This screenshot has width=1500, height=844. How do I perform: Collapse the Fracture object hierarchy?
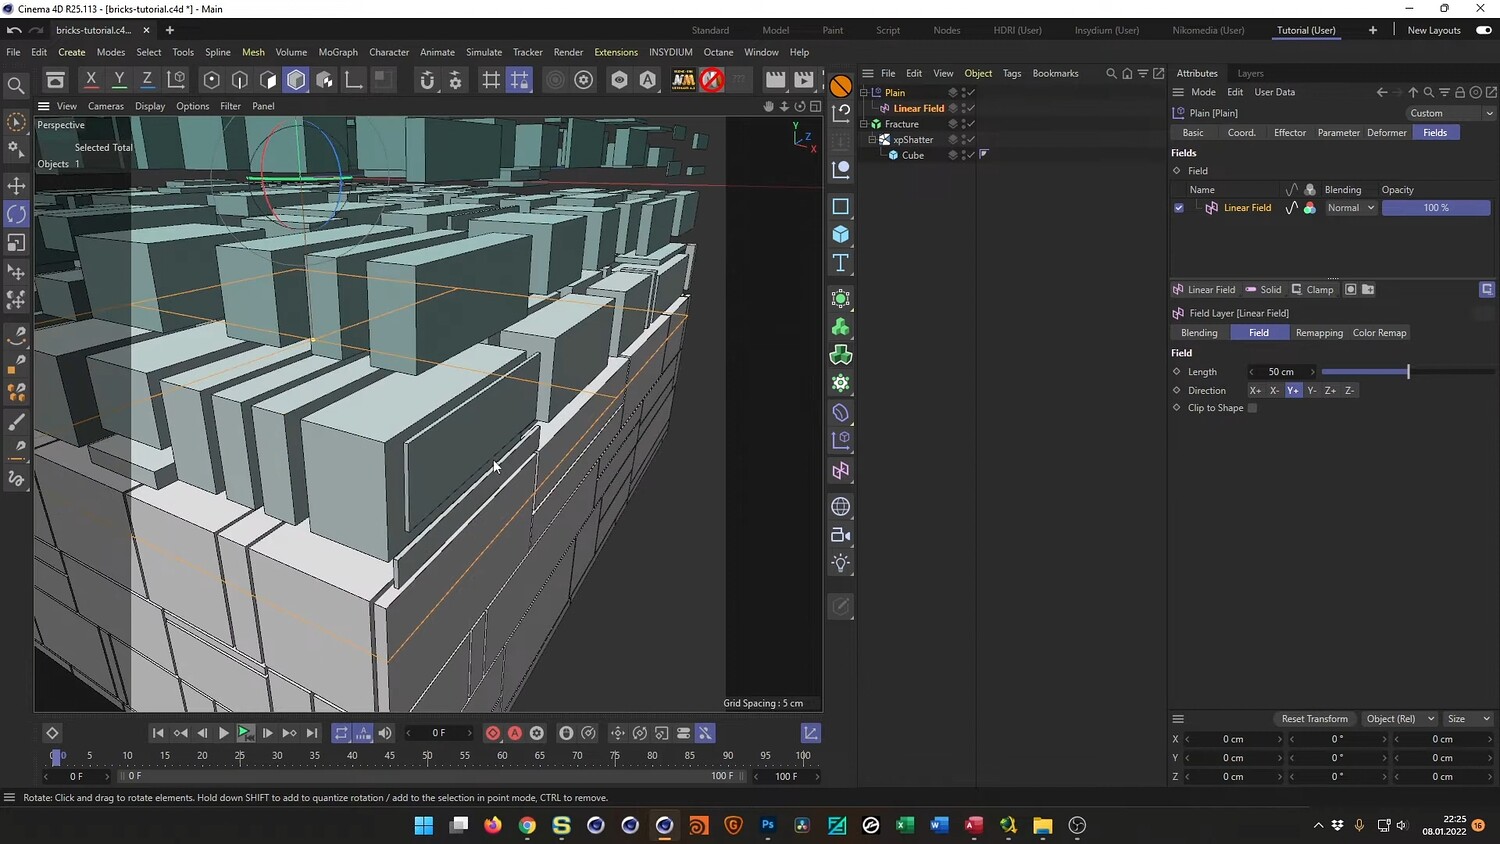(x=864, y=124)
